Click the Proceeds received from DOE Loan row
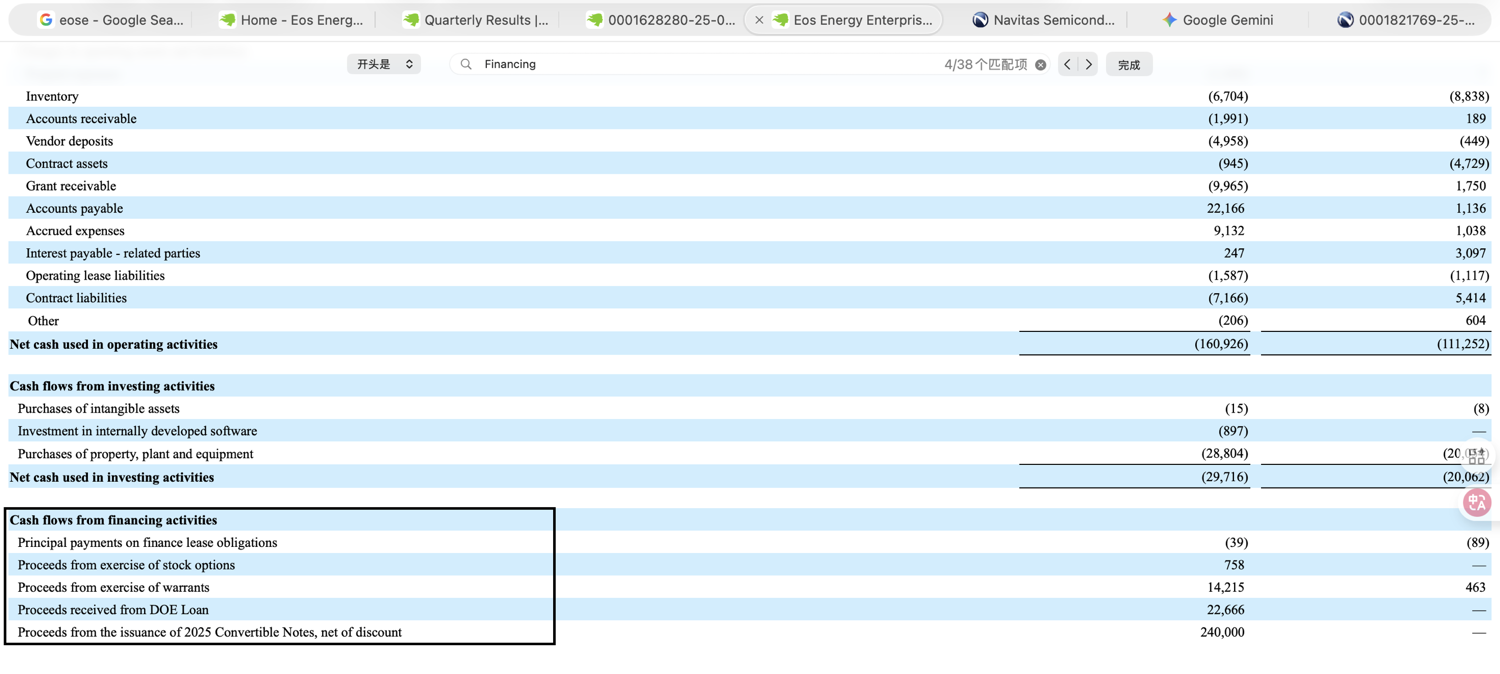This screenshot has width=1500, height=674. 750,610
